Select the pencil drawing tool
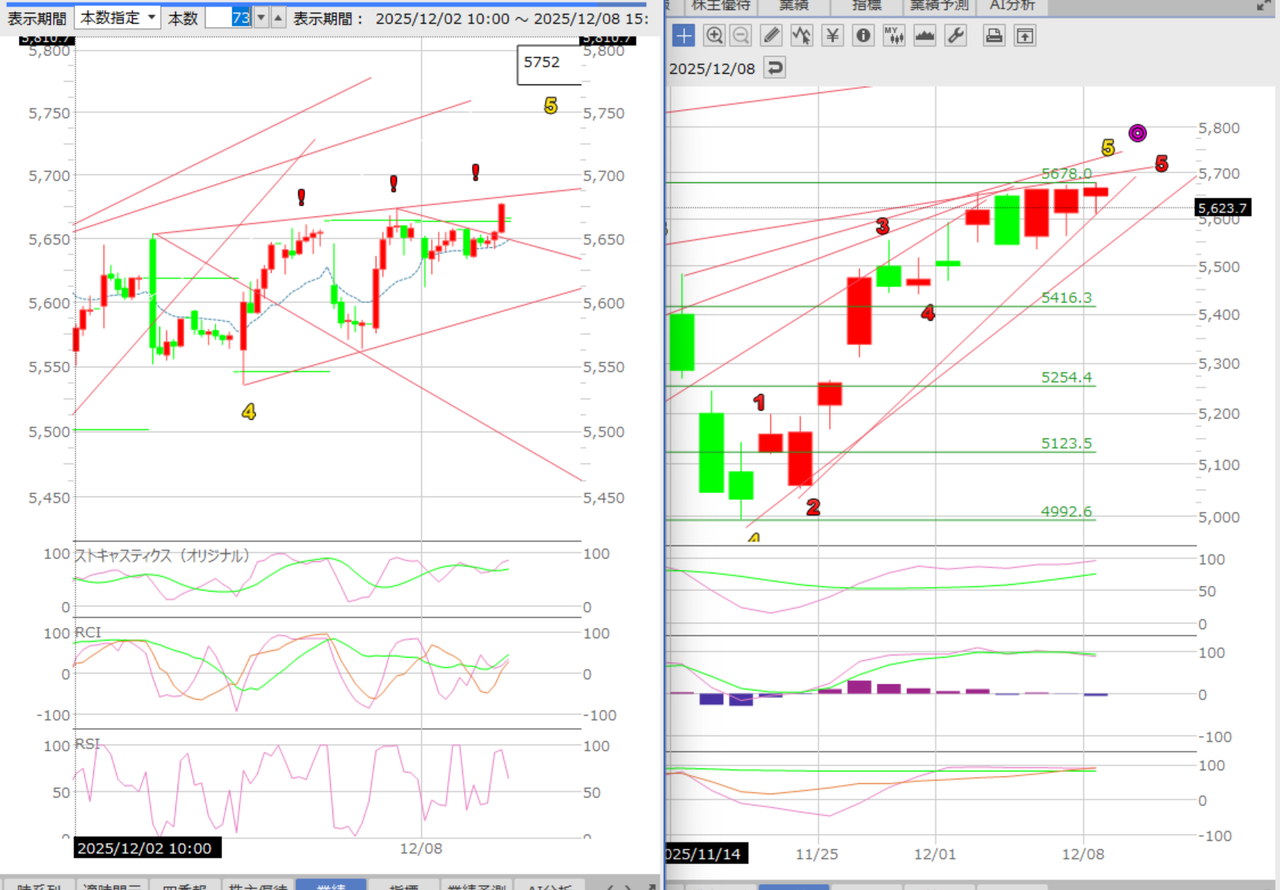The width and height of the screenshot is (1280, 890). [771, 36]
